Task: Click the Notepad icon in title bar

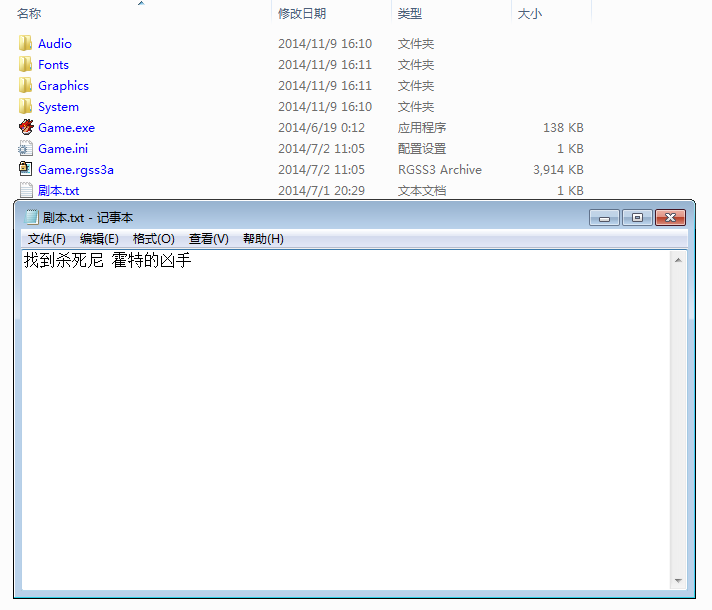Action: click(32, 217)
